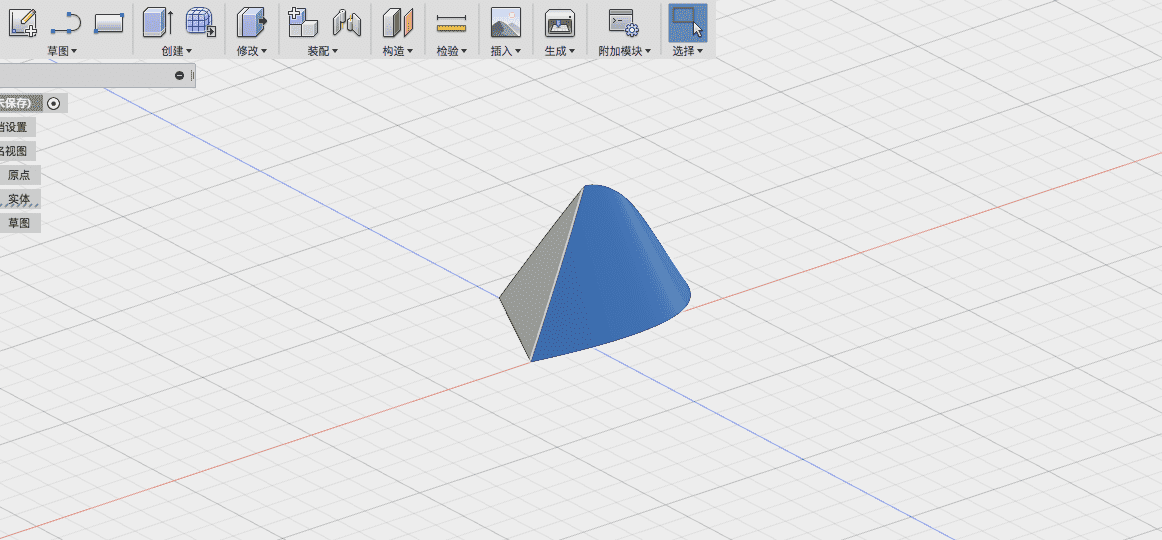Select the Rectangle sketch tool icon
1162x540 pixels.
109,23
